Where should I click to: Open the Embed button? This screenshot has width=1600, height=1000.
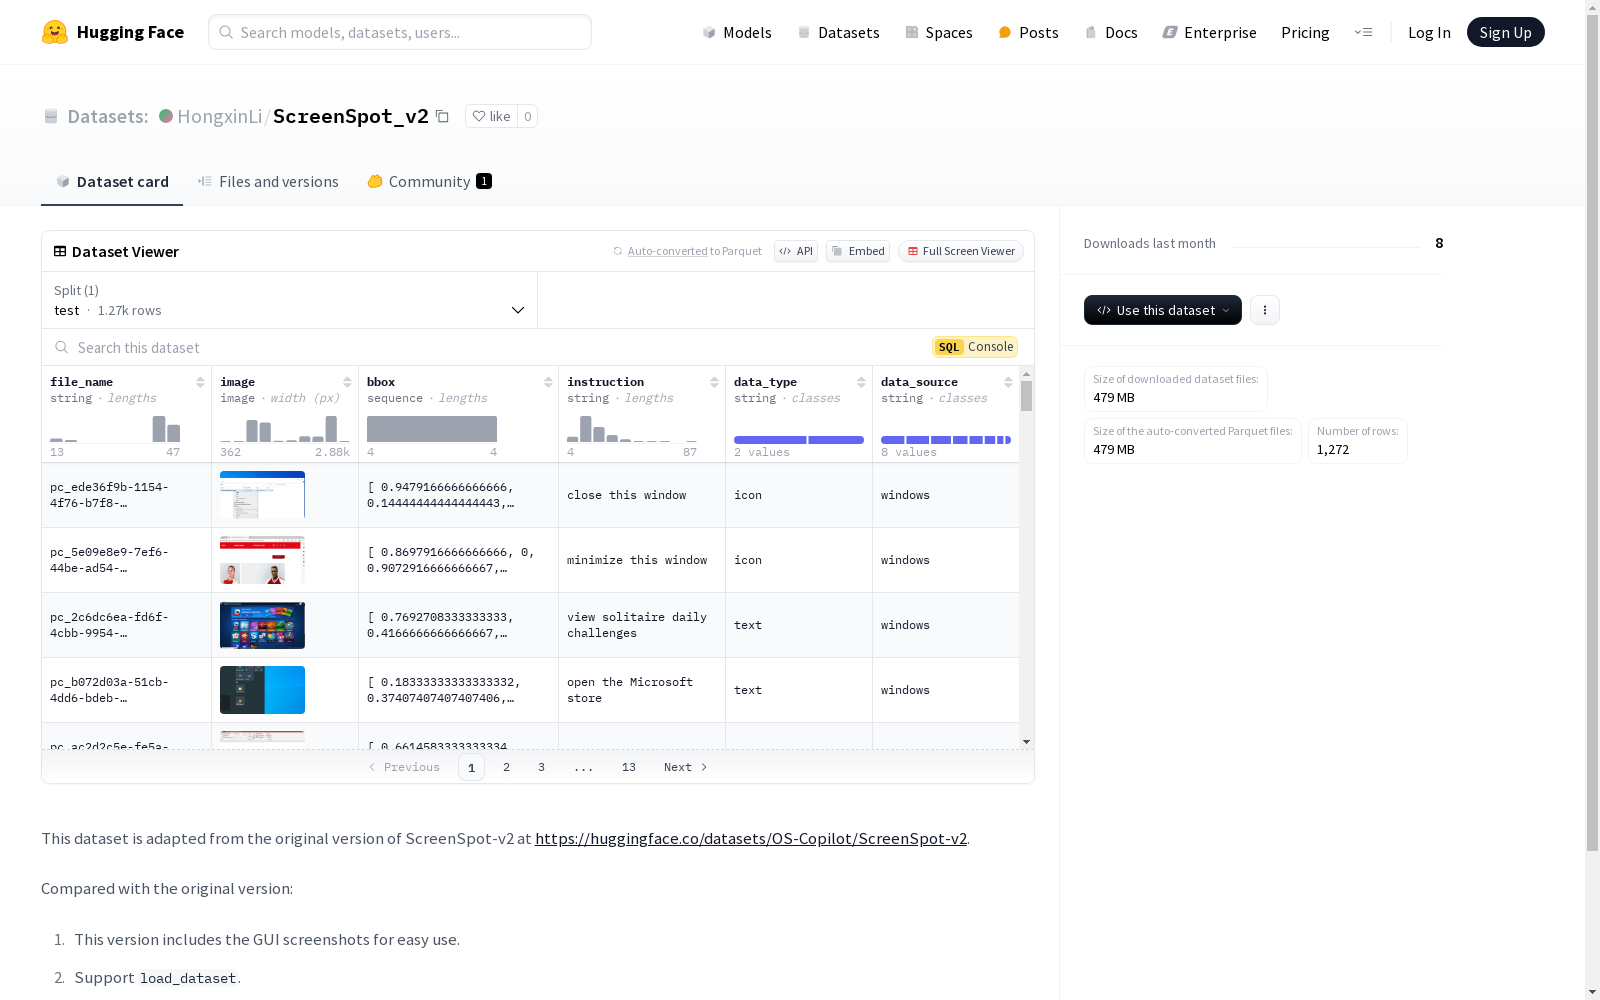[858, 251]
